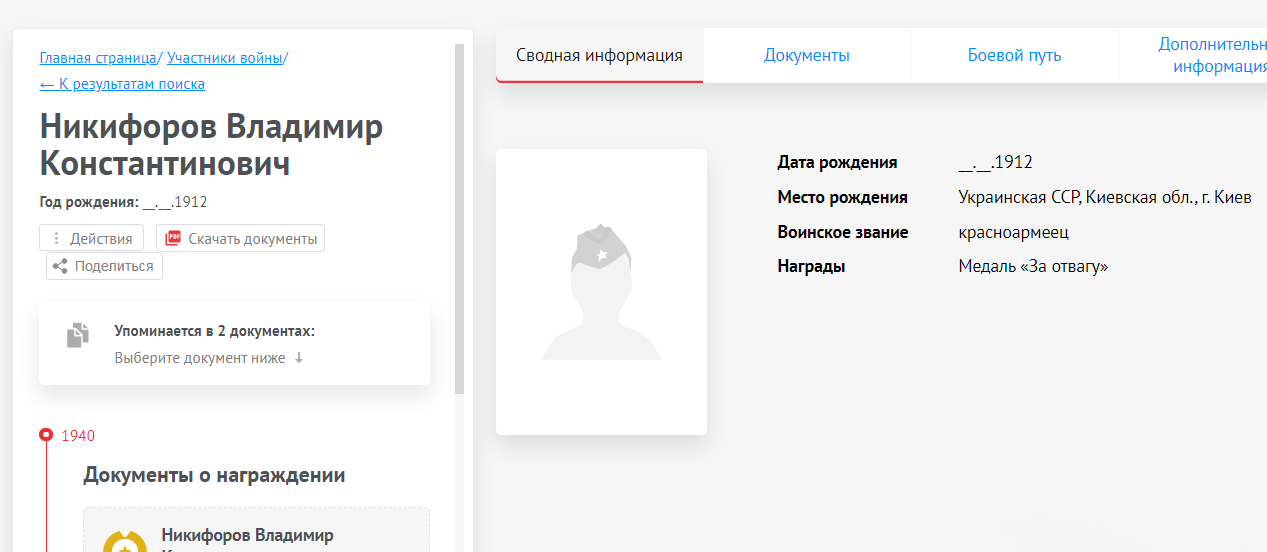Select the 1940 timeline marker
1267x552 pixels.
[46, 435]
